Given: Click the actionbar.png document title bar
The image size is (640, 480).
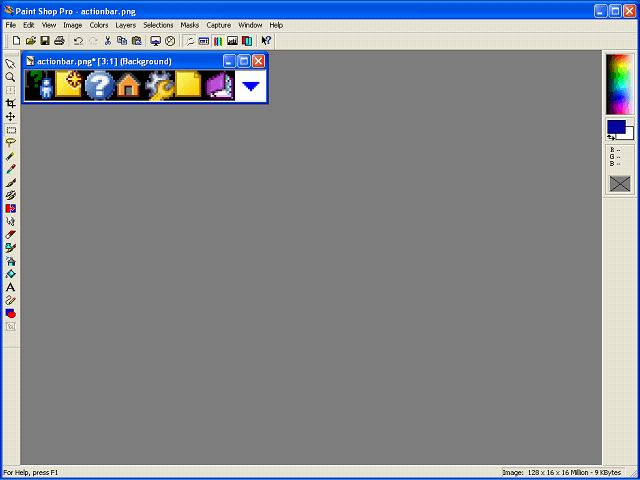Looking at the screenshot, I should [122, 61].
